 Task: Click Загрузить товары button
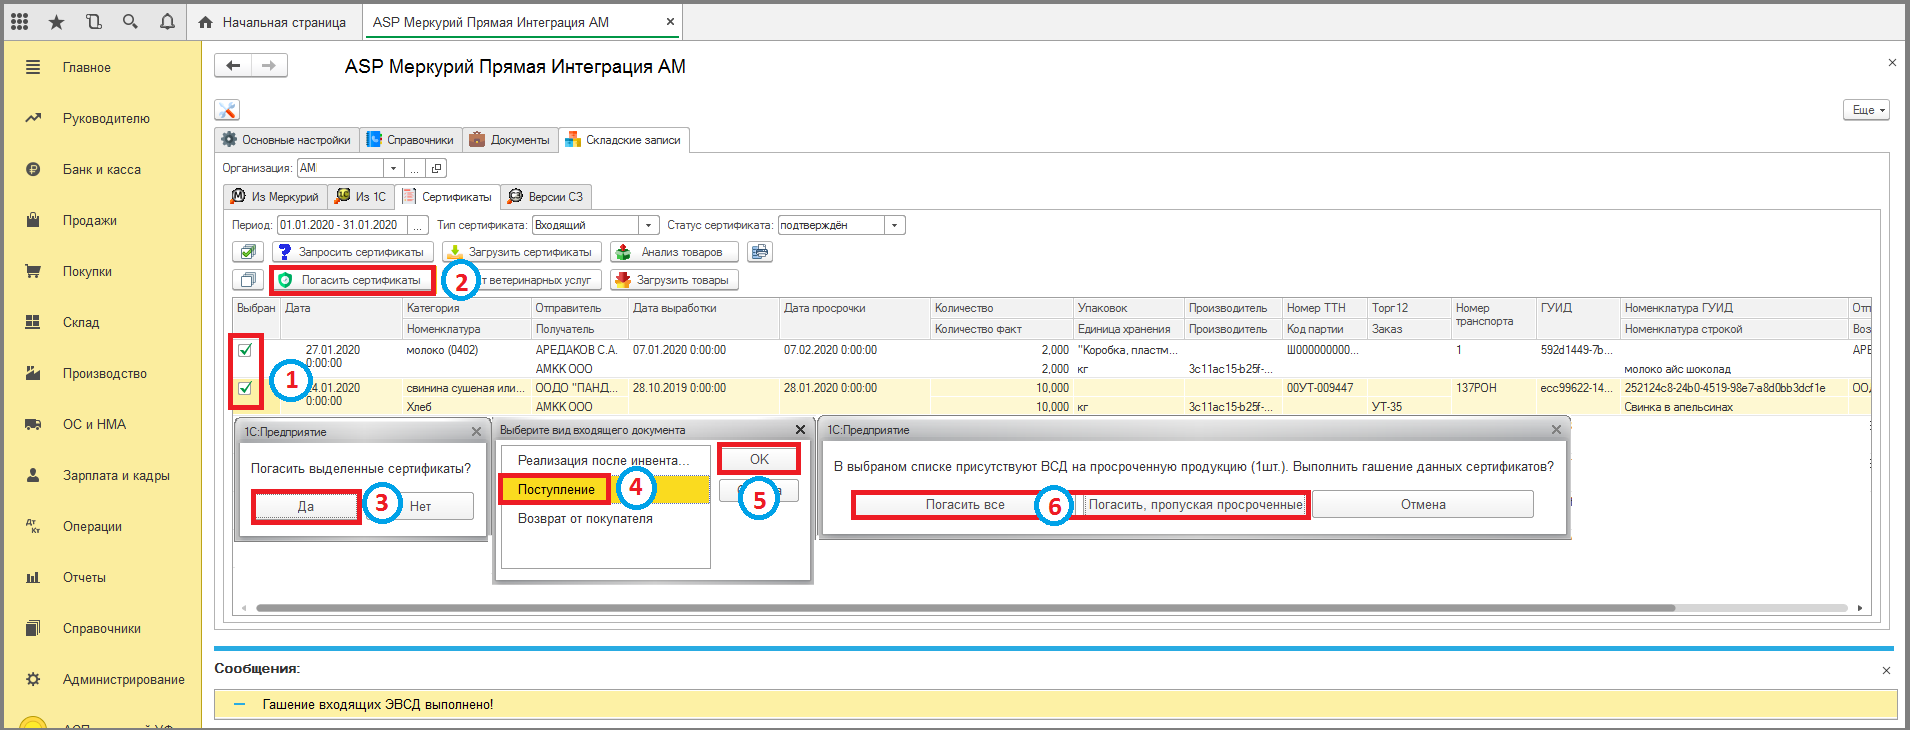tap(674, 280)
